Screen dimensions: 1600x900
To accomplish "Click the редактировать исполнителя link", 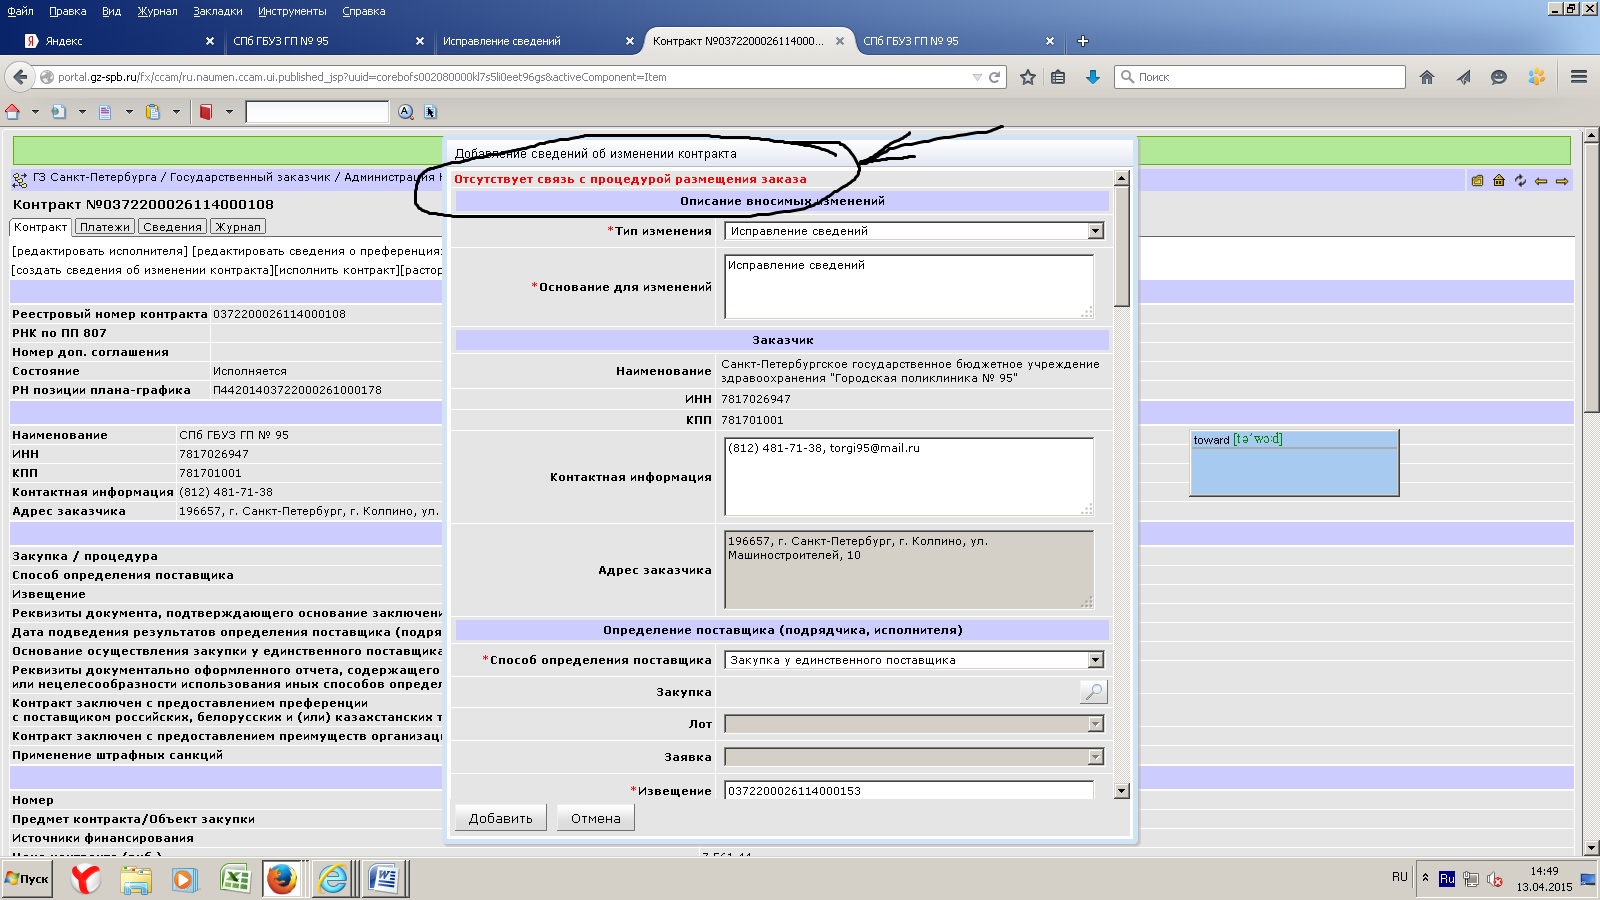I will (100, 251).
